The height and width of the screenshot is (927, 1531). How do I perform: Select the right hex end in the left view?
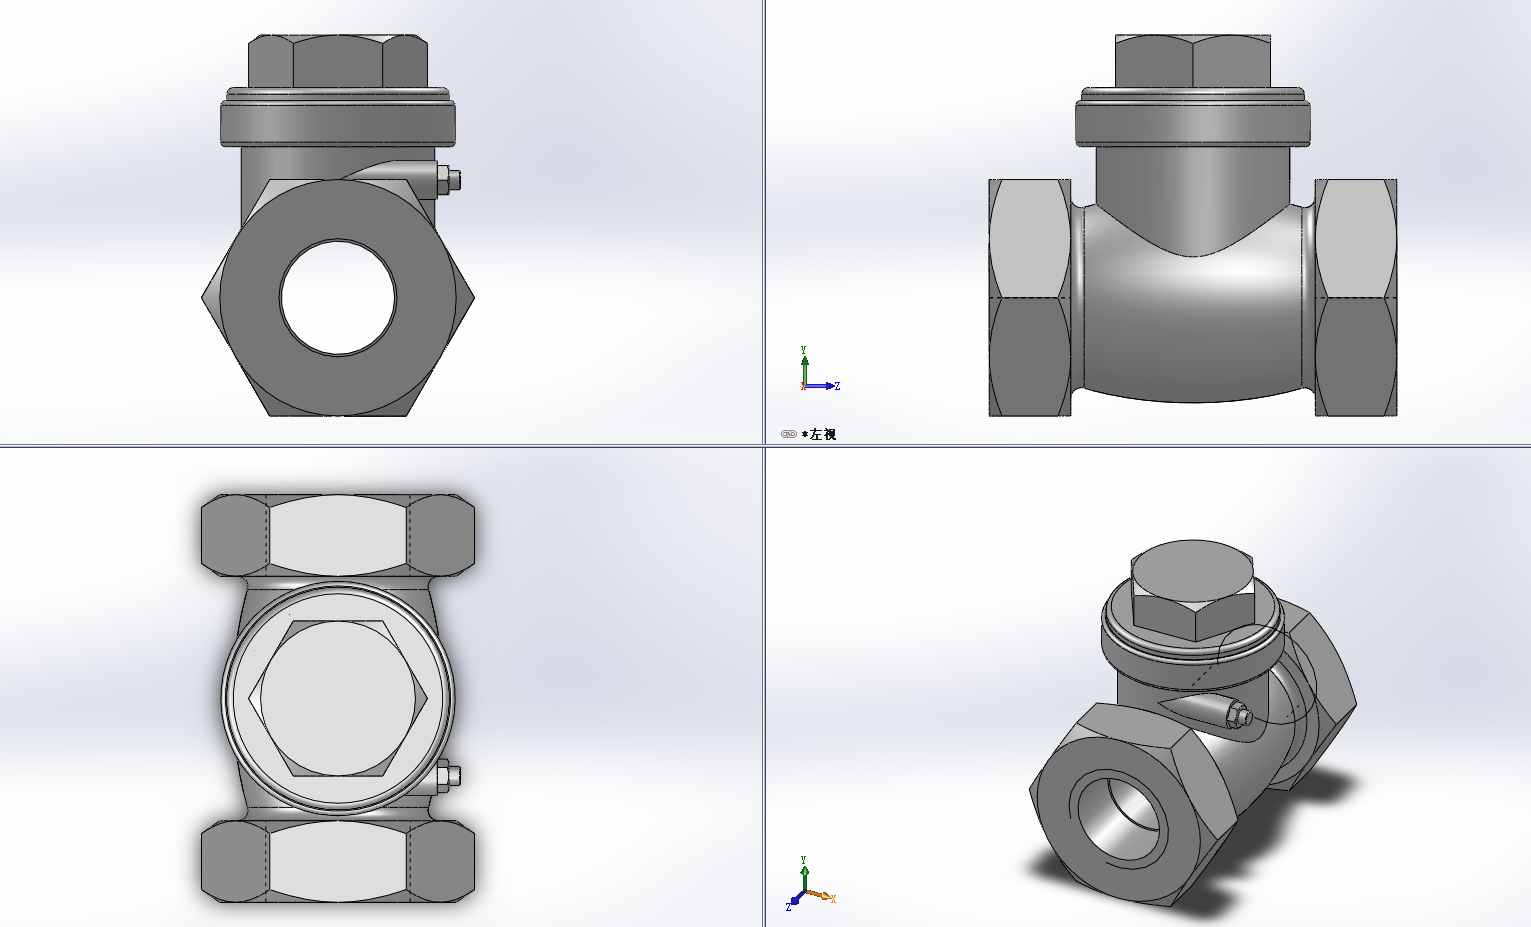(1355, 297)
